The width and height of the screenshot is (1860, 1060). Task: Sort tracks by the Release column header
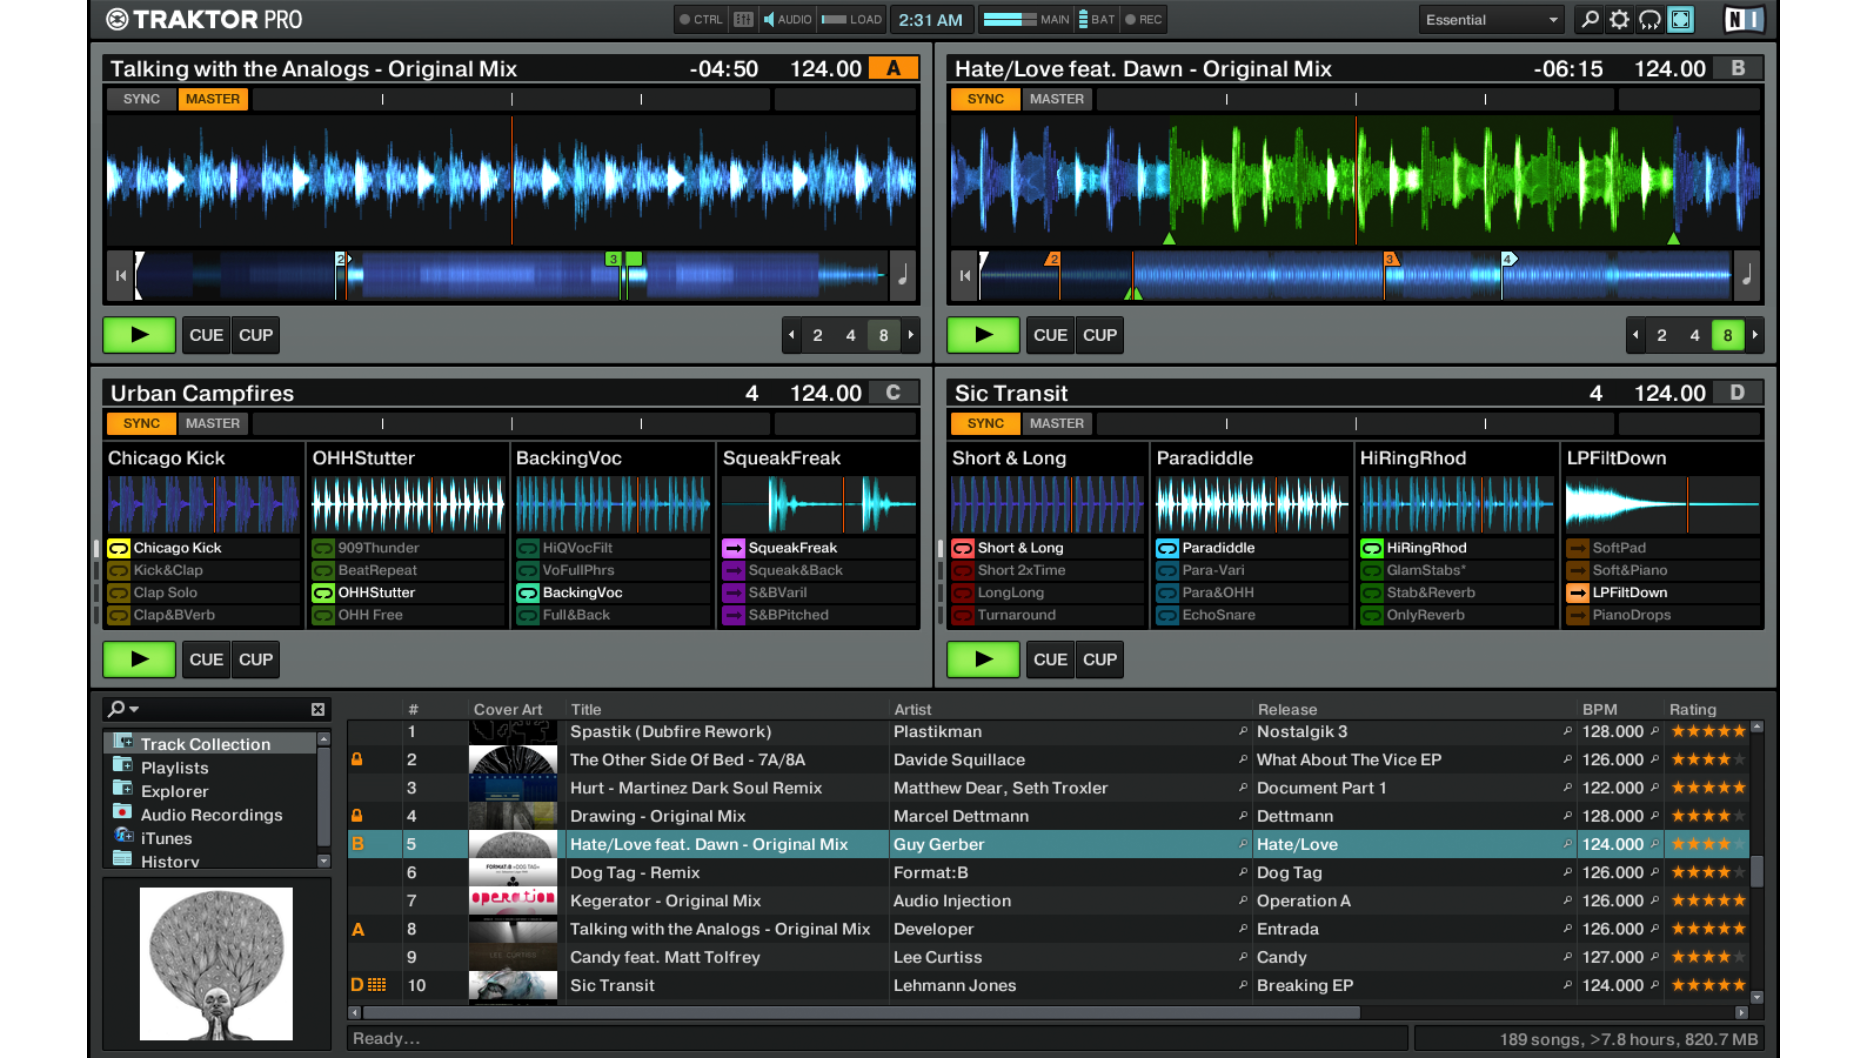click(x=1287, y=709)
